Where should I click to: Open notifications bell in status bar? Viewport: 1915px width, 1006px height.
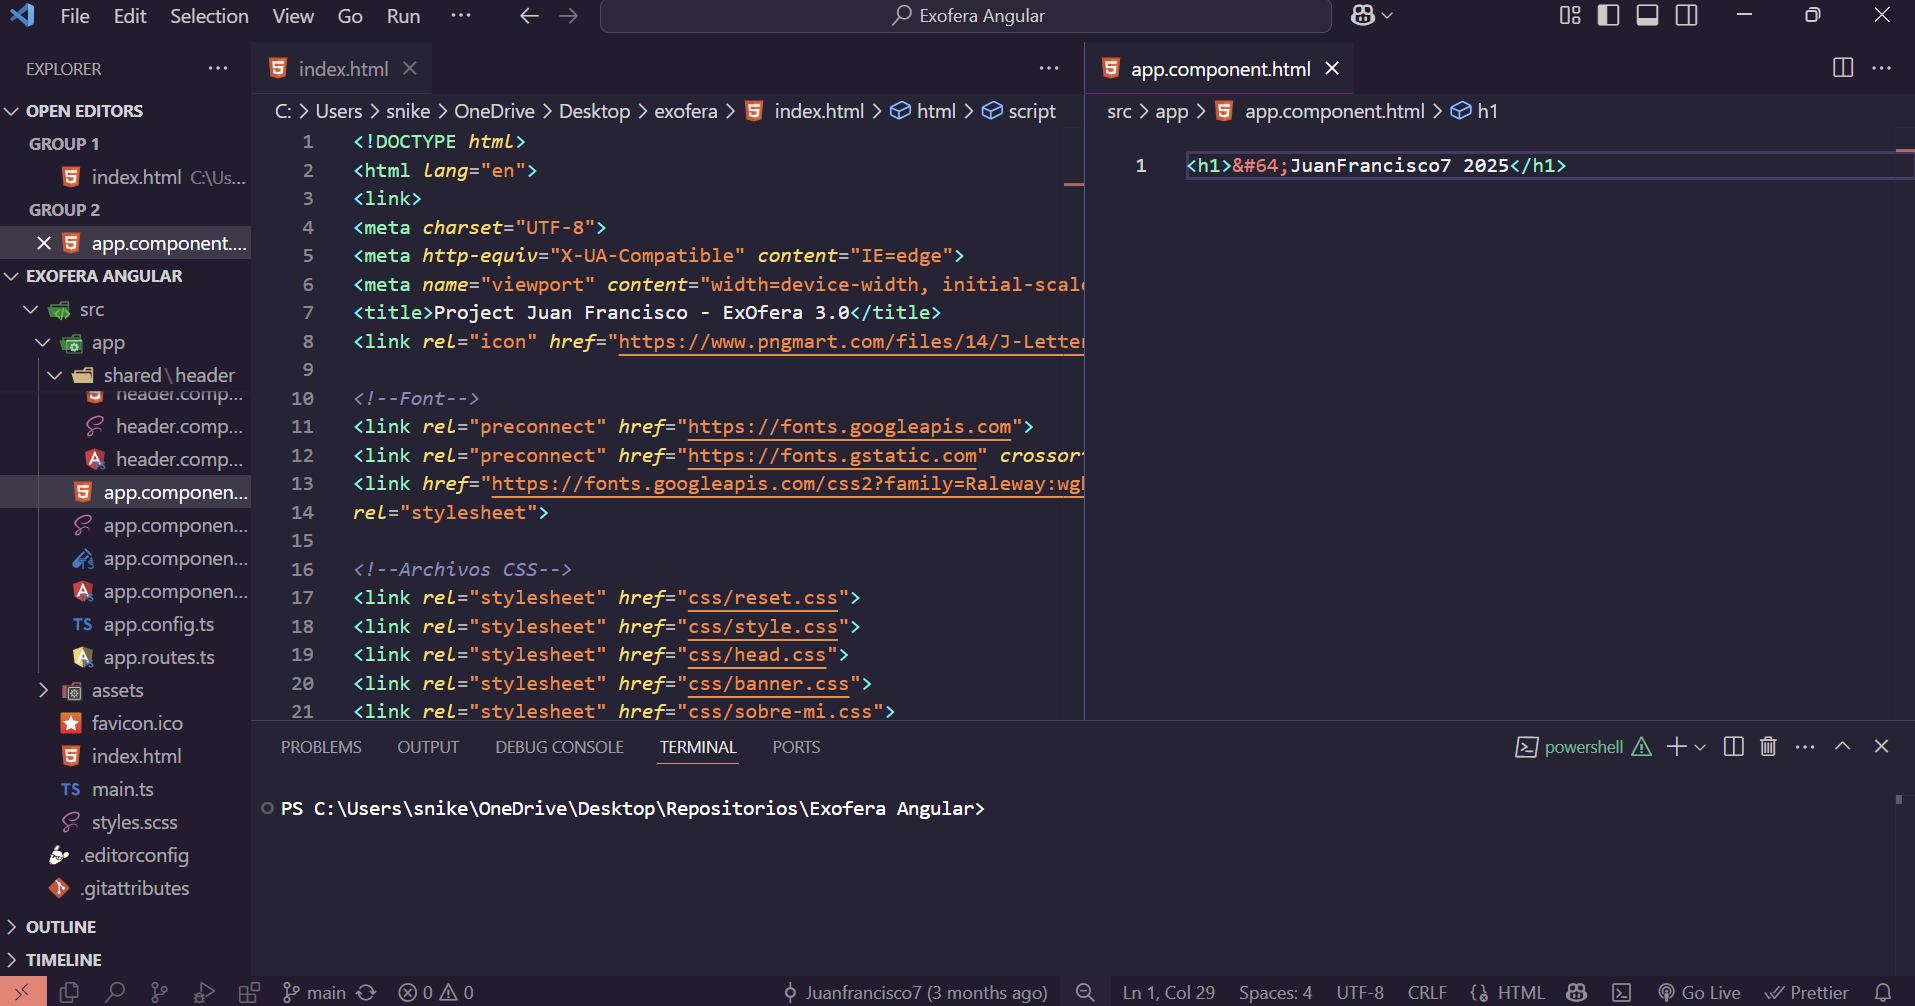click(1883, 992)
